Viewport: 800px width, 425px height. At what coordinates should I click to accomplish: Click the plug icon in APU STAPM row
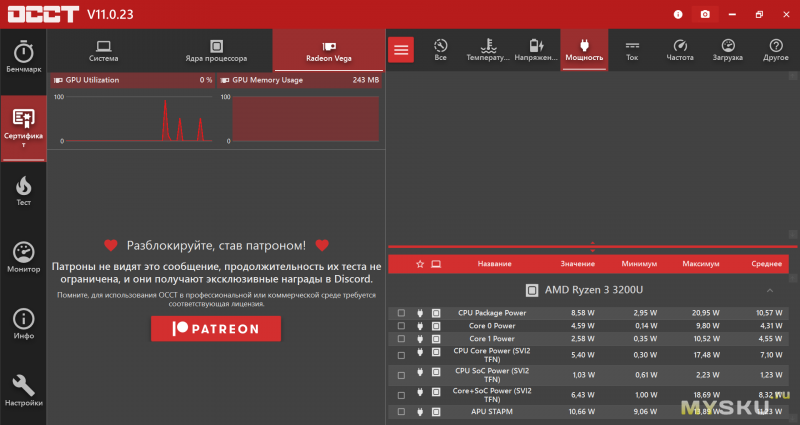pos(420,411)
